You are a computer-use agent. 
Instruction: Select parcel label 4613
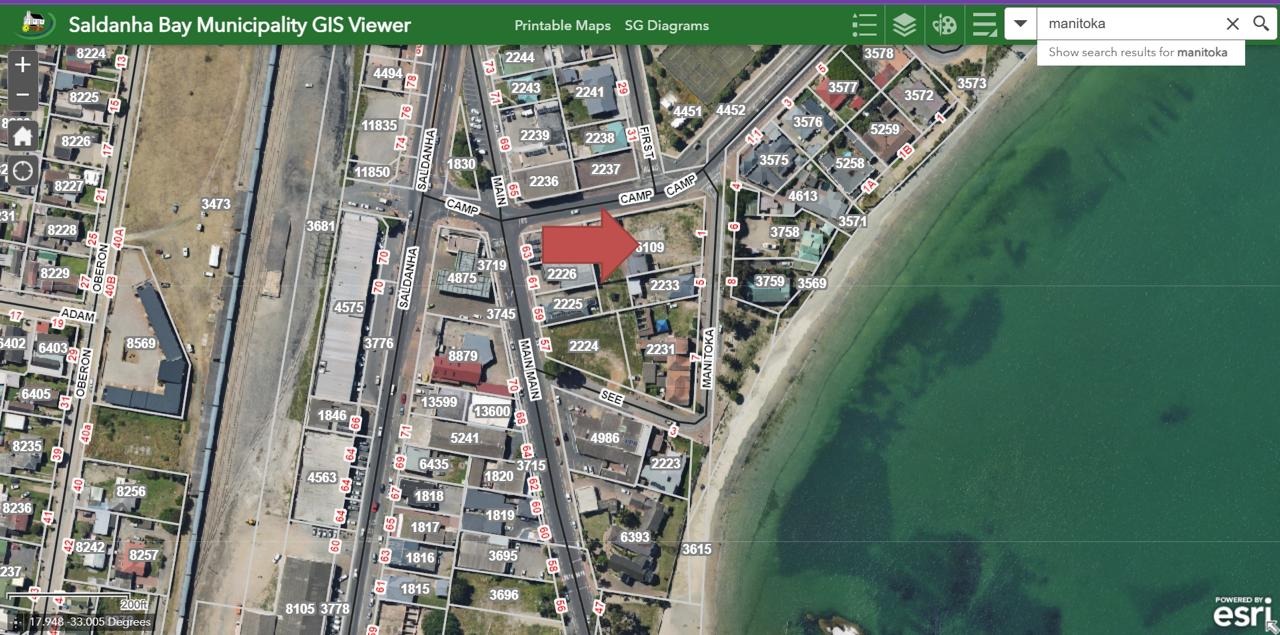point(802,196)
